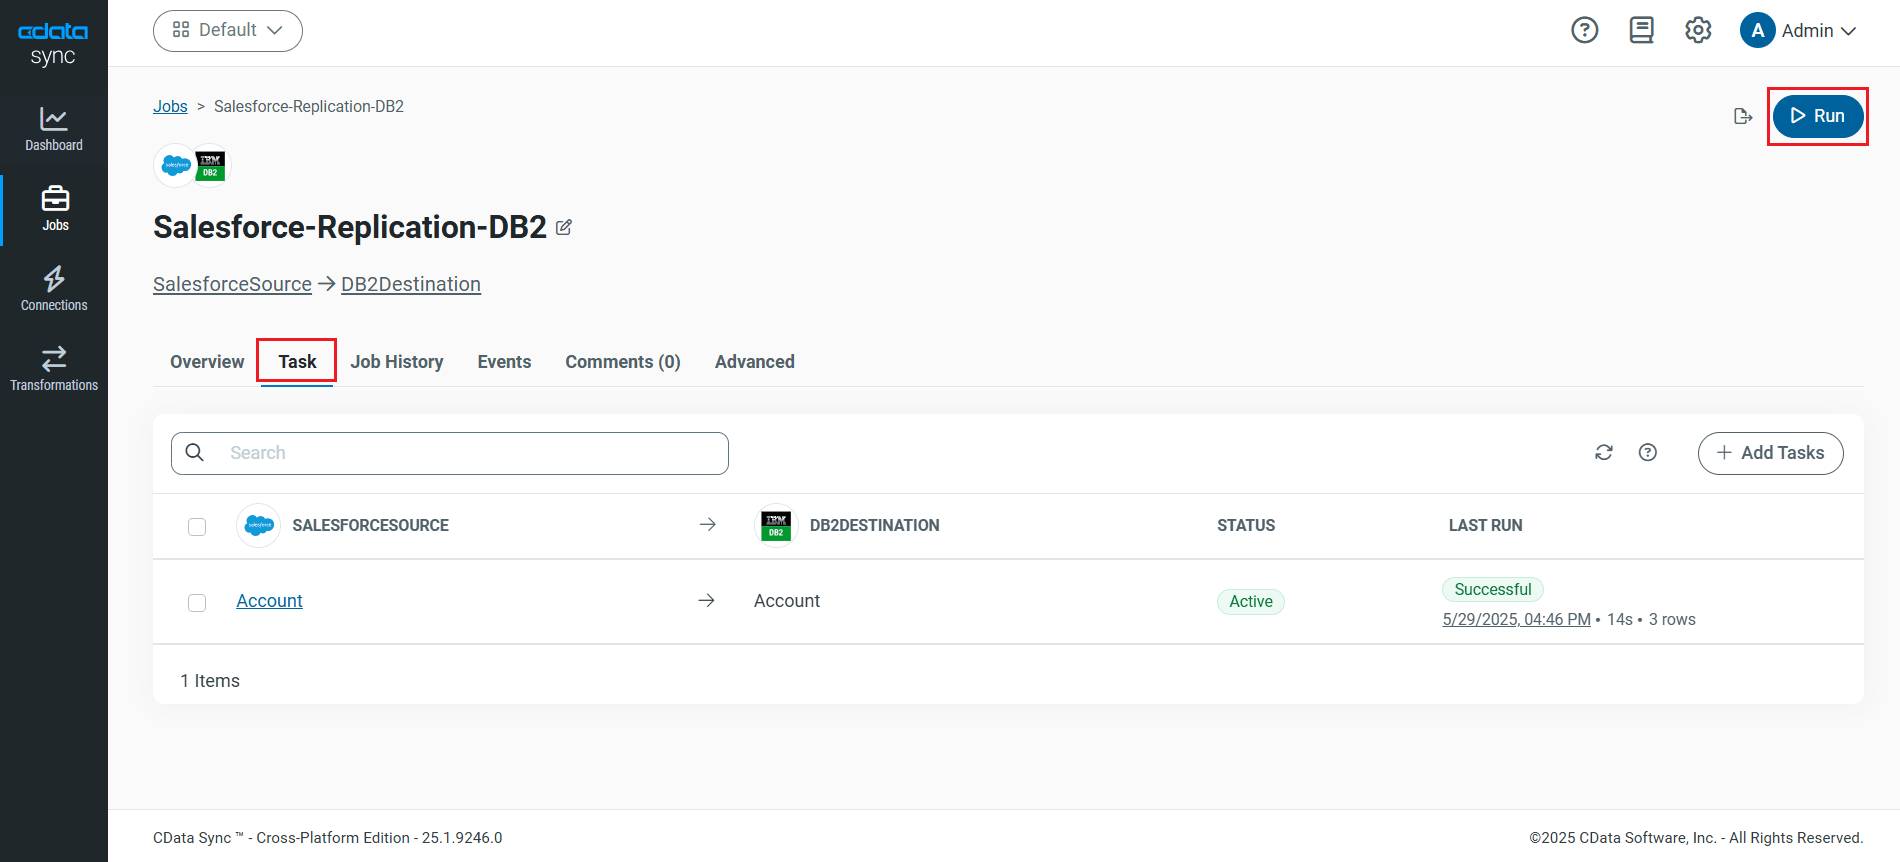Switch to the Job History tab
Image resolution: width=1900 pixels, height=862 pixels.
(x=396, y=362)
